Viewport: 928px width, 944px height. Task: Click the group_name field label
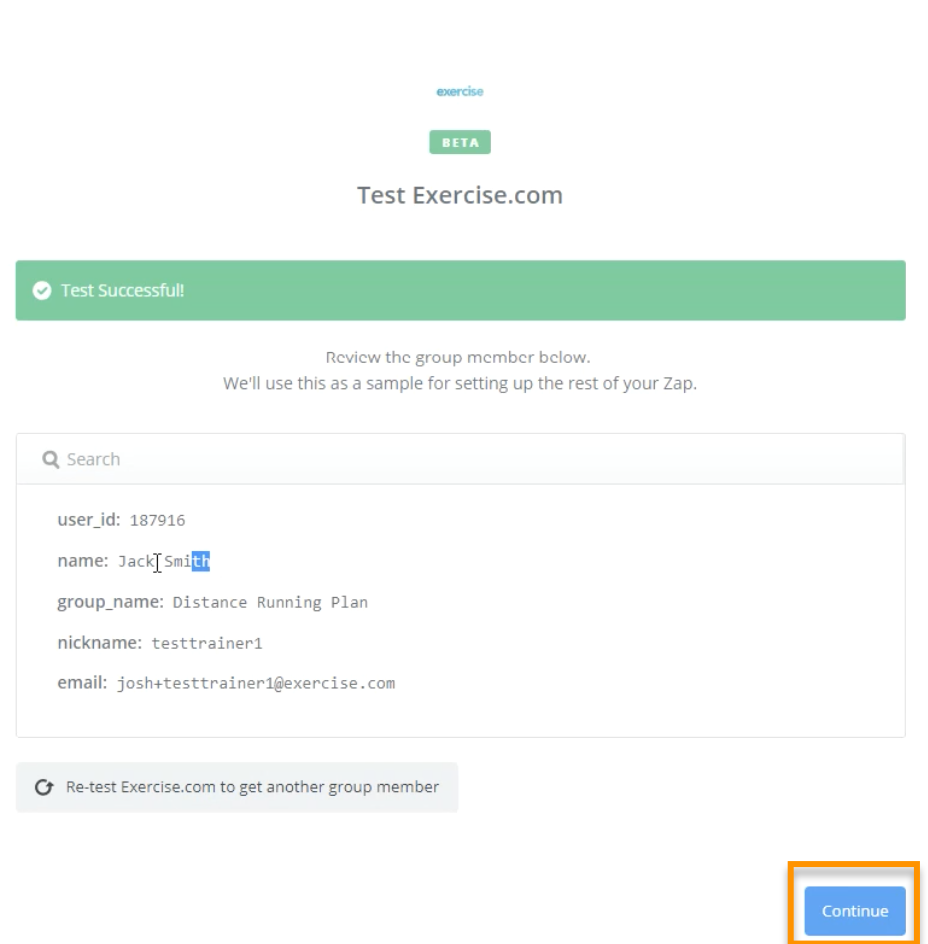(x=110, y=601)
